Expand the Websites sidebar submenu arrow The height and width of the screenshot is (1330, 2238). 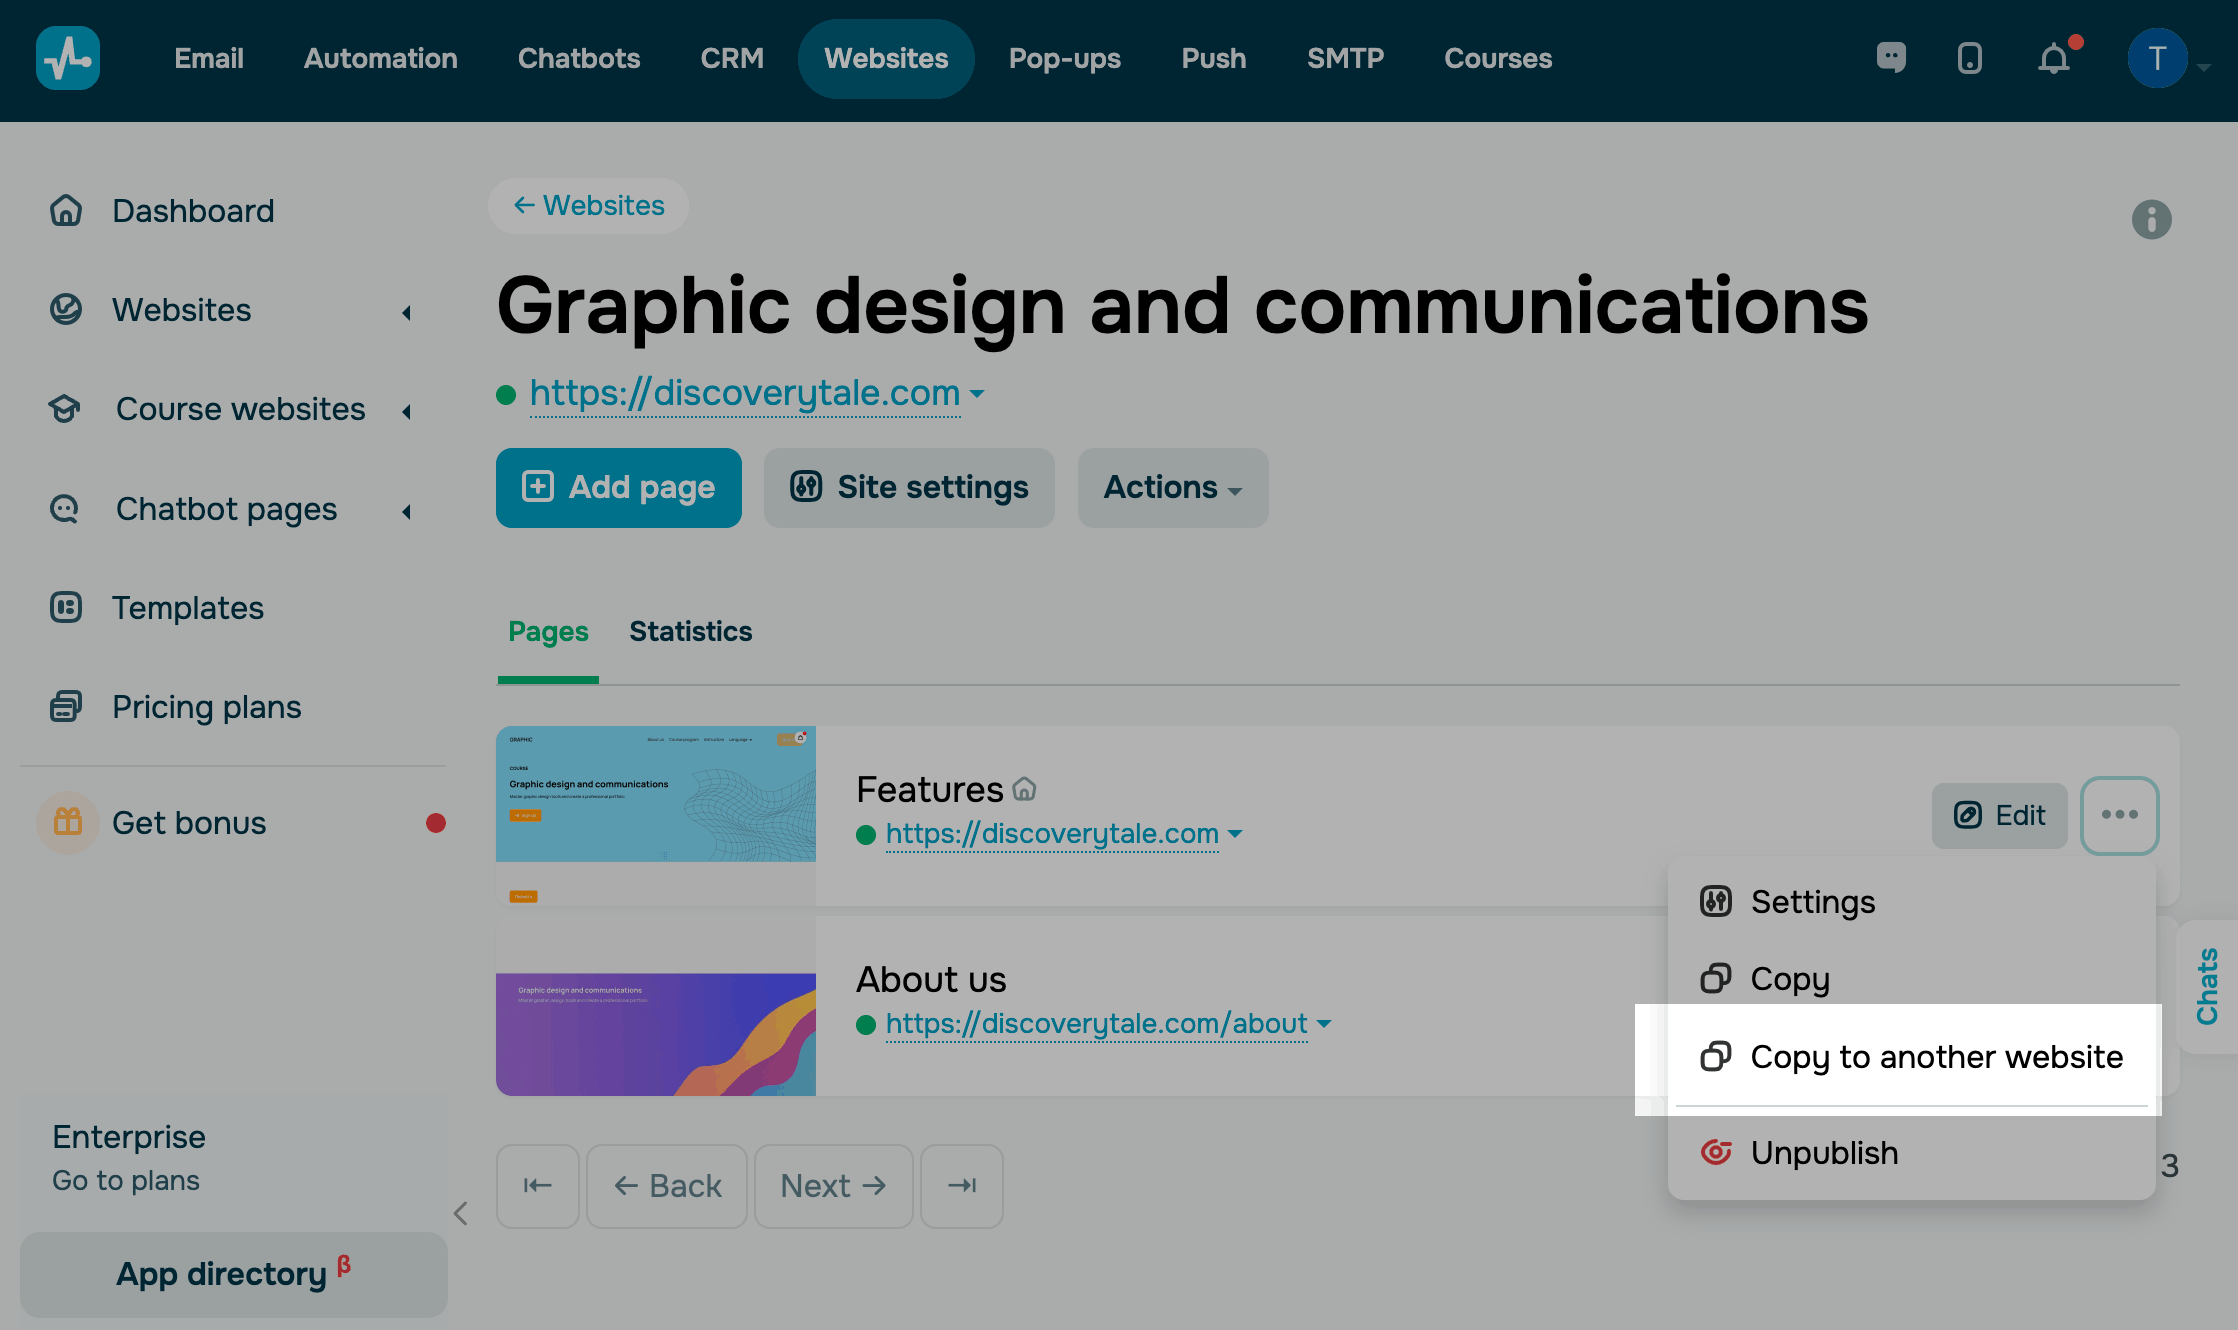(407, 313)
